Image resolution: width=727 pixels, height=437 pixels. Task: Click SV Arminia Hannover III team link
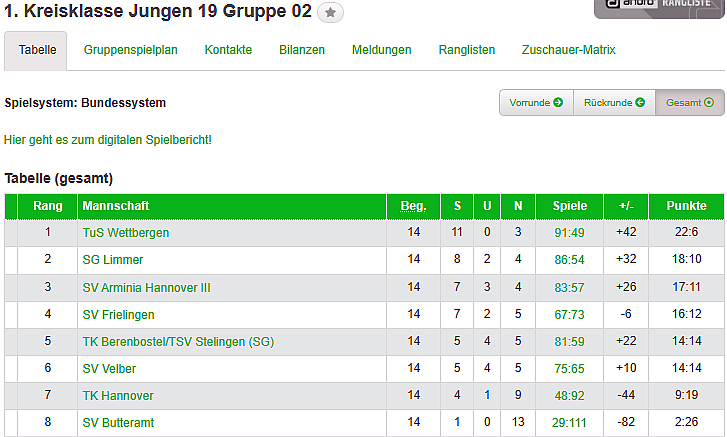tap(147, 288)
